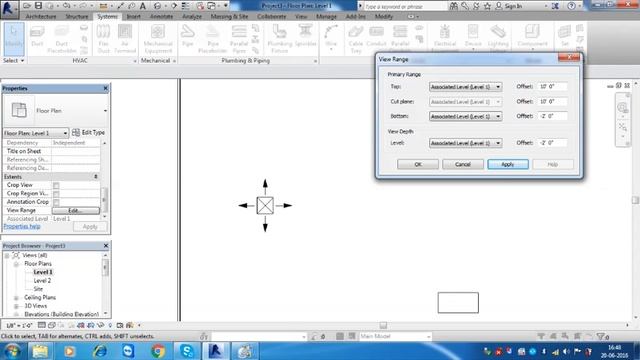Select the Pipe tool
This screenshot has width=640, height=360.
pyautogui.click(x=188, y=36)
